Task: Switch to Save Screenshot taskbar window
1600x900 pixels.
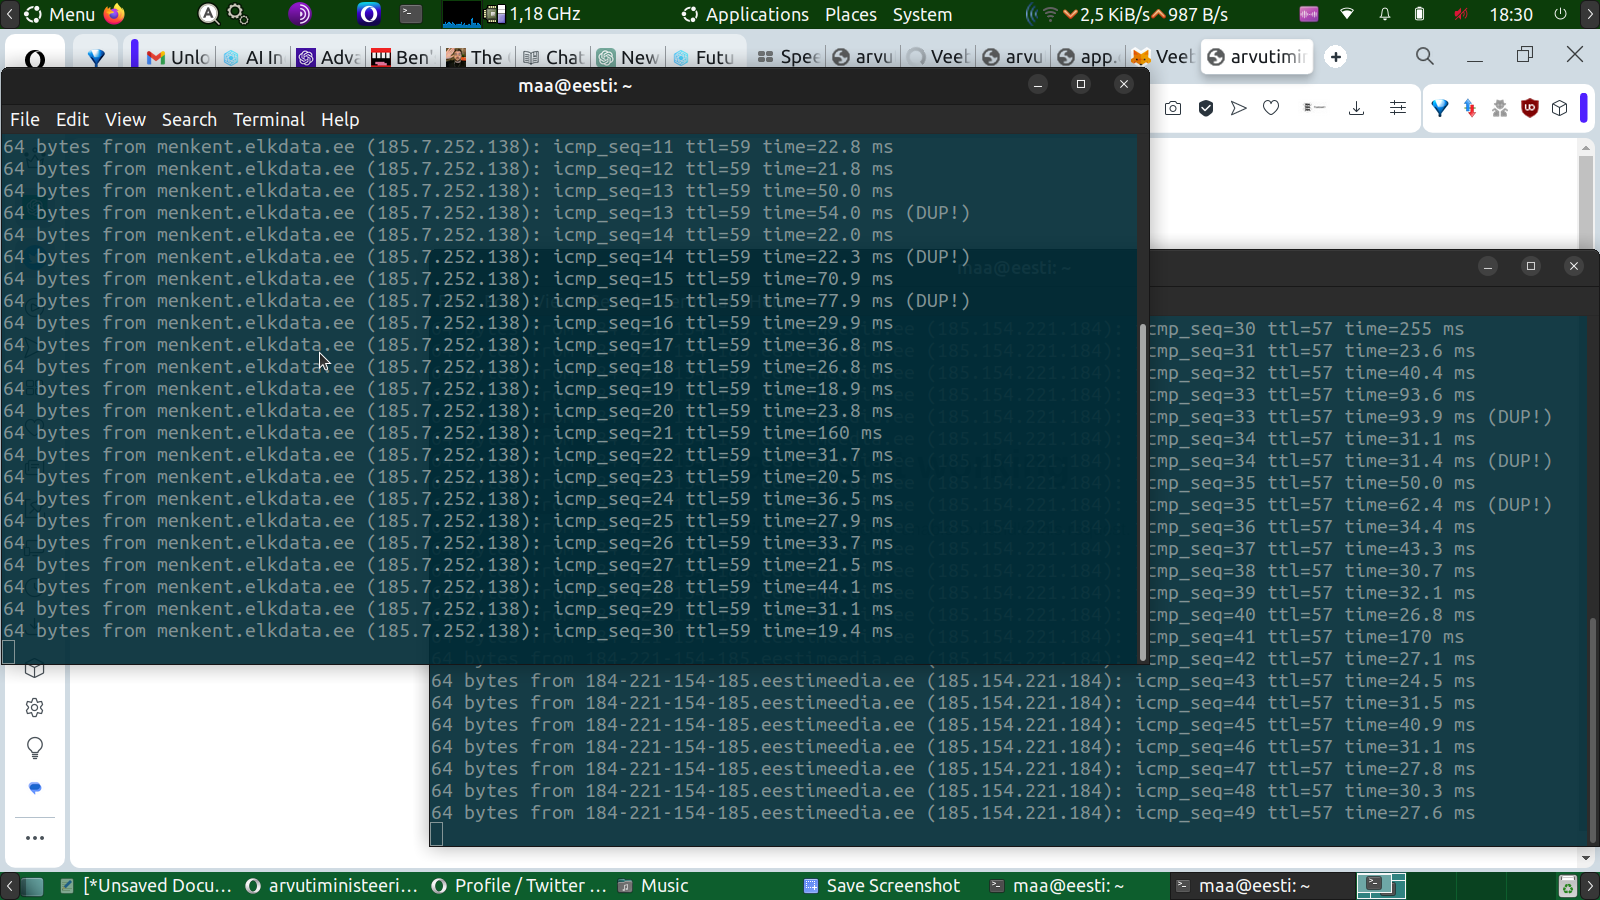Action: click(881, 886)
